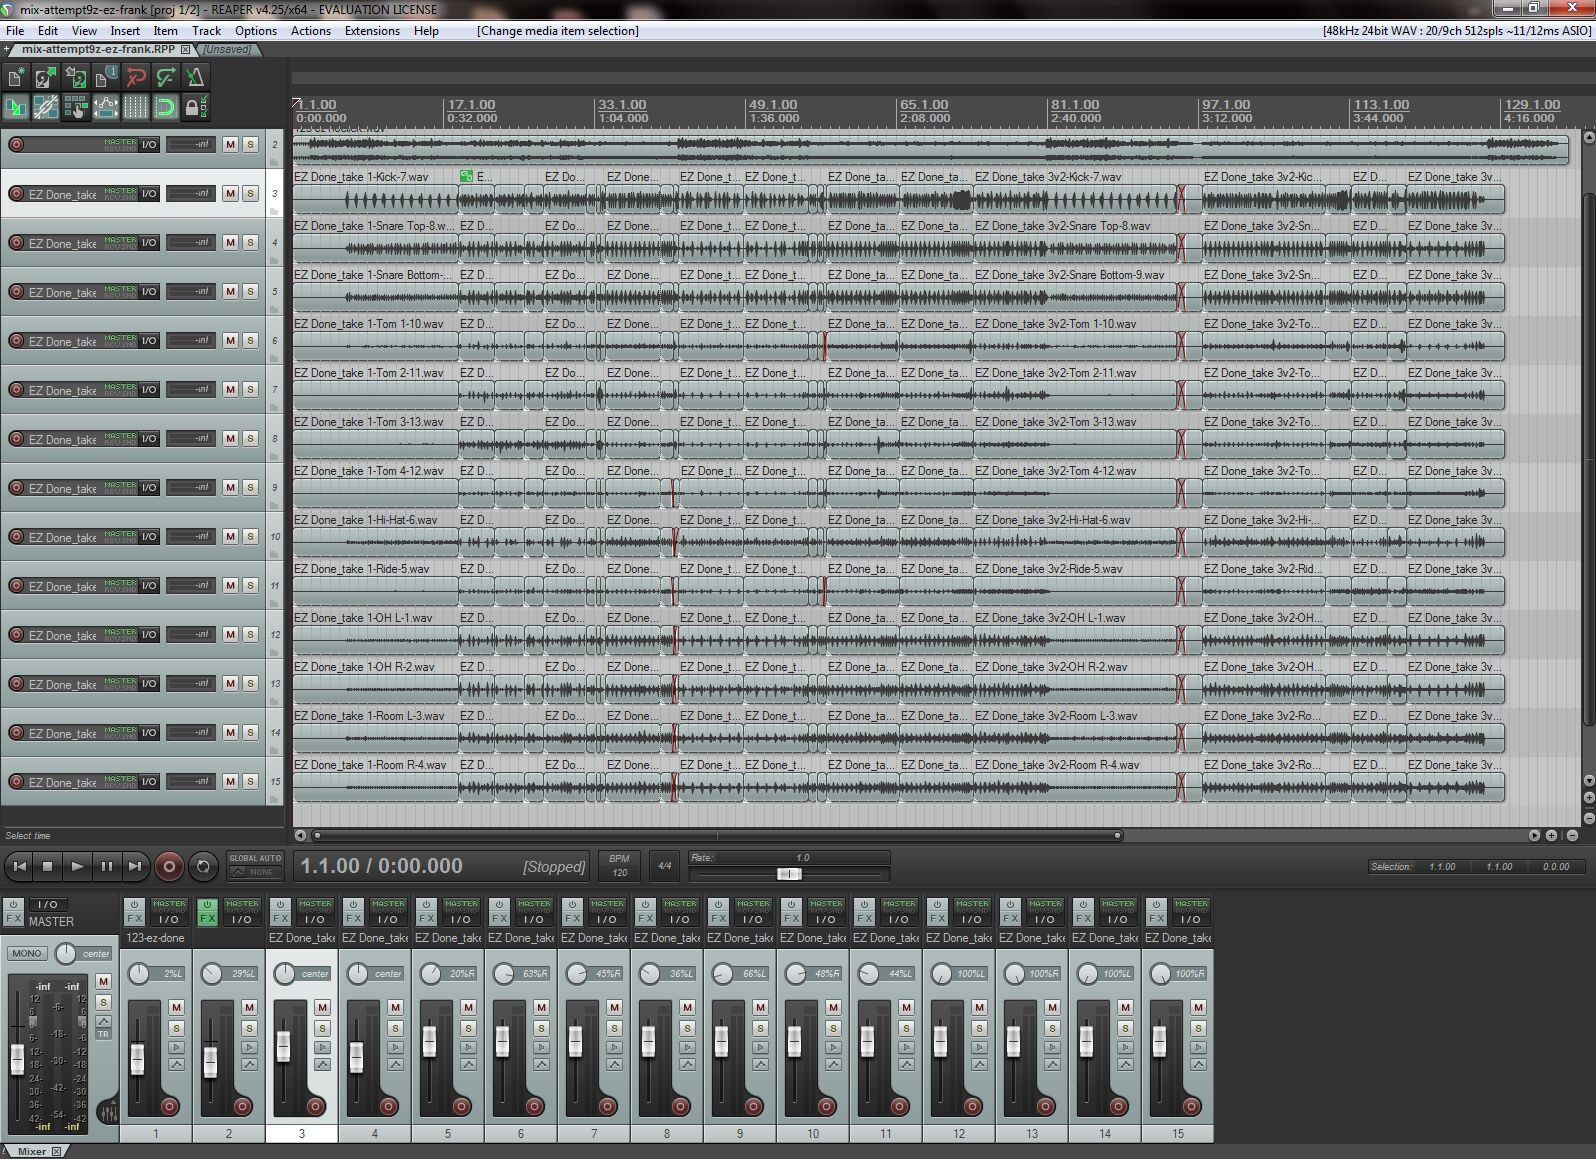Viewport: 1596px width, 1159px height.
Task: Open the 4/4 time signature selector
Action: [664, 866]
